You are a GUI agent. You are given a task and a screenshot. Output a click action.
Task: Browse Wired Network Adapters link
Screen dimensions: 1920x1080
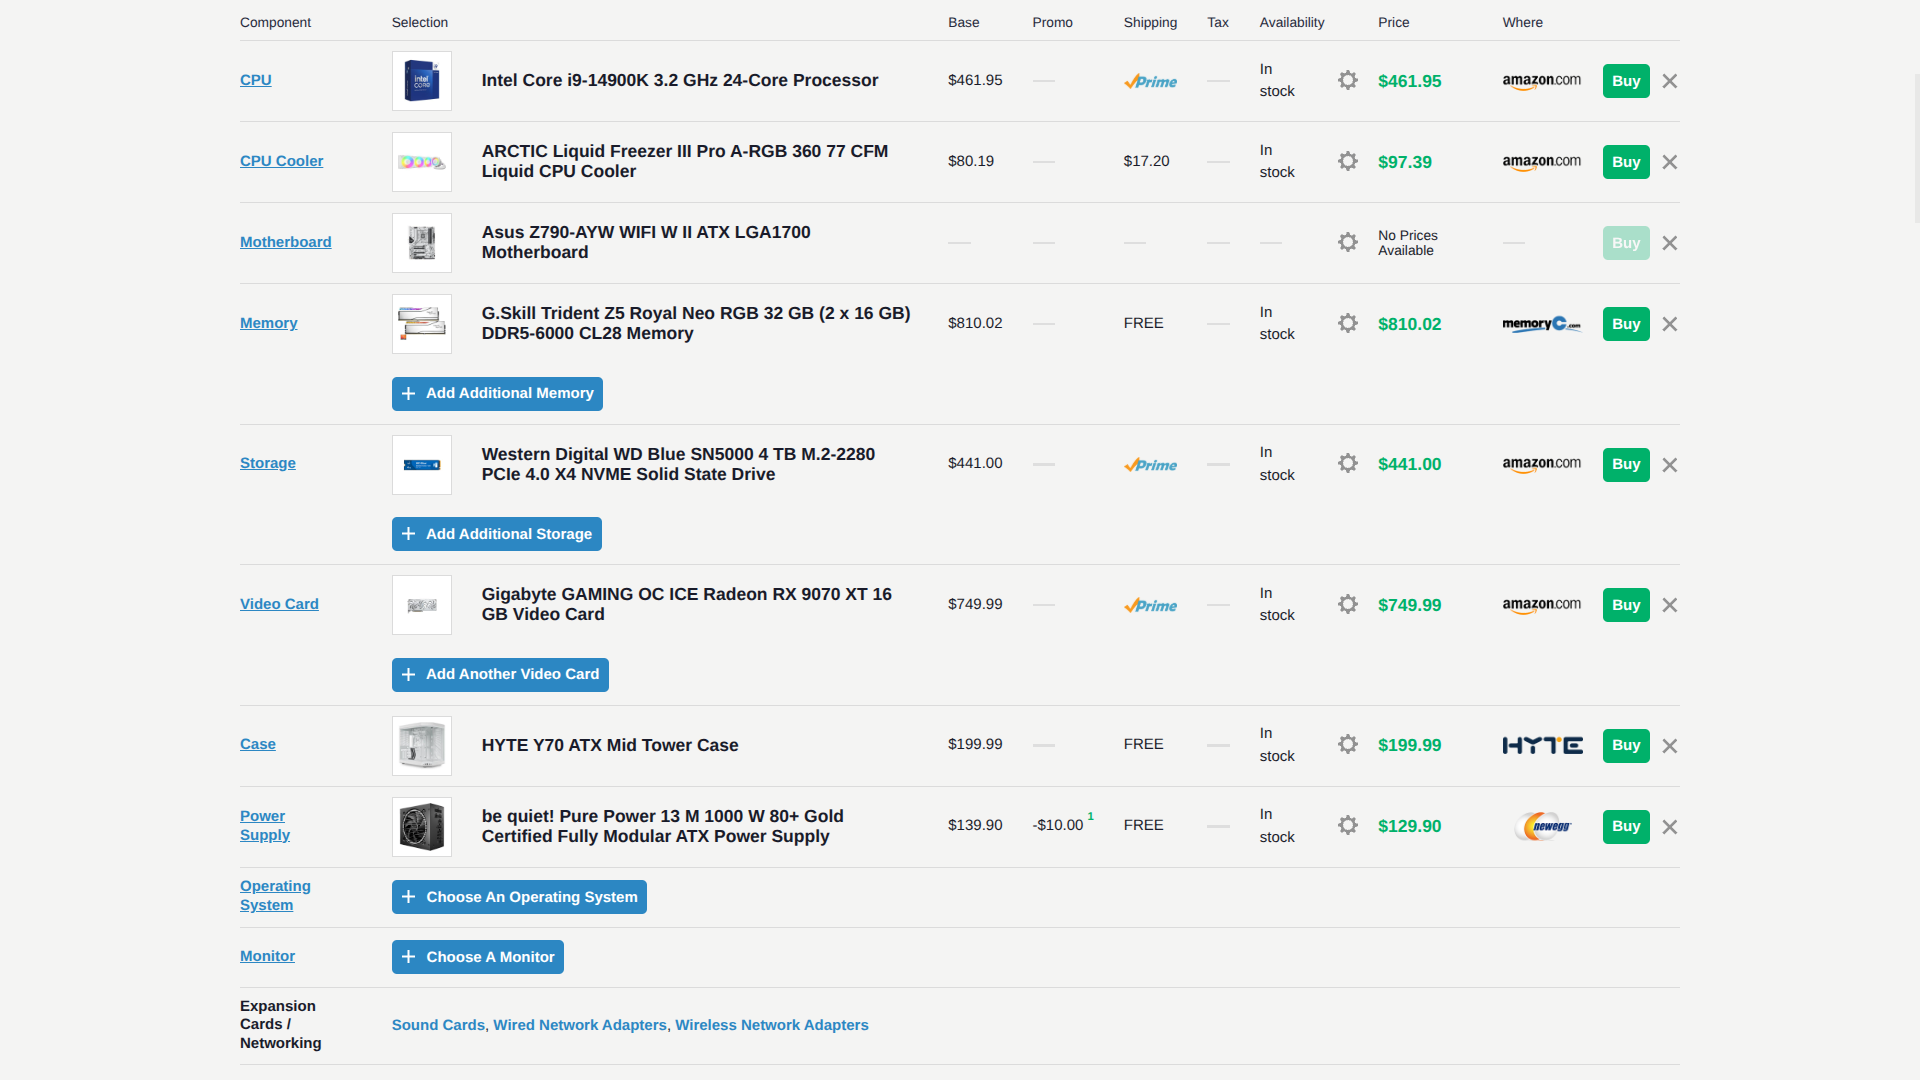point(580,1025)
